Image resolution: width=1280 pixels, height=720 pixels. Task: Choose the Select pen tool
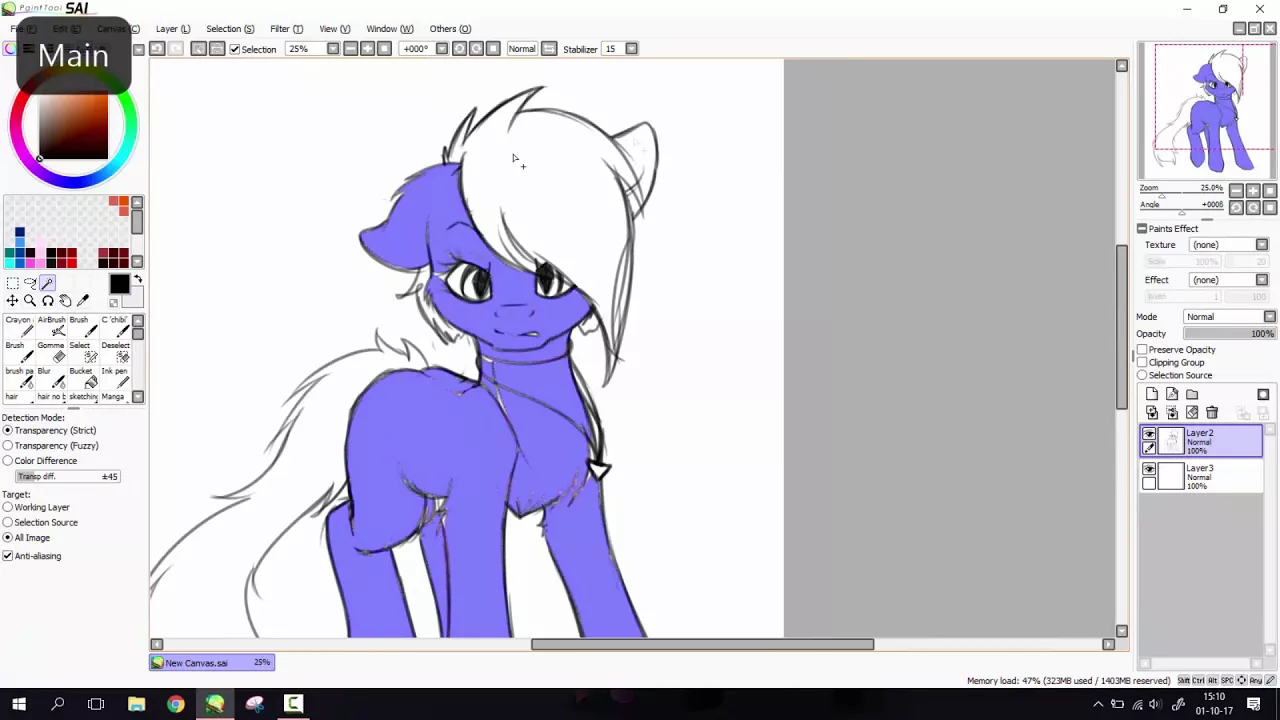[x=82, y=353]
